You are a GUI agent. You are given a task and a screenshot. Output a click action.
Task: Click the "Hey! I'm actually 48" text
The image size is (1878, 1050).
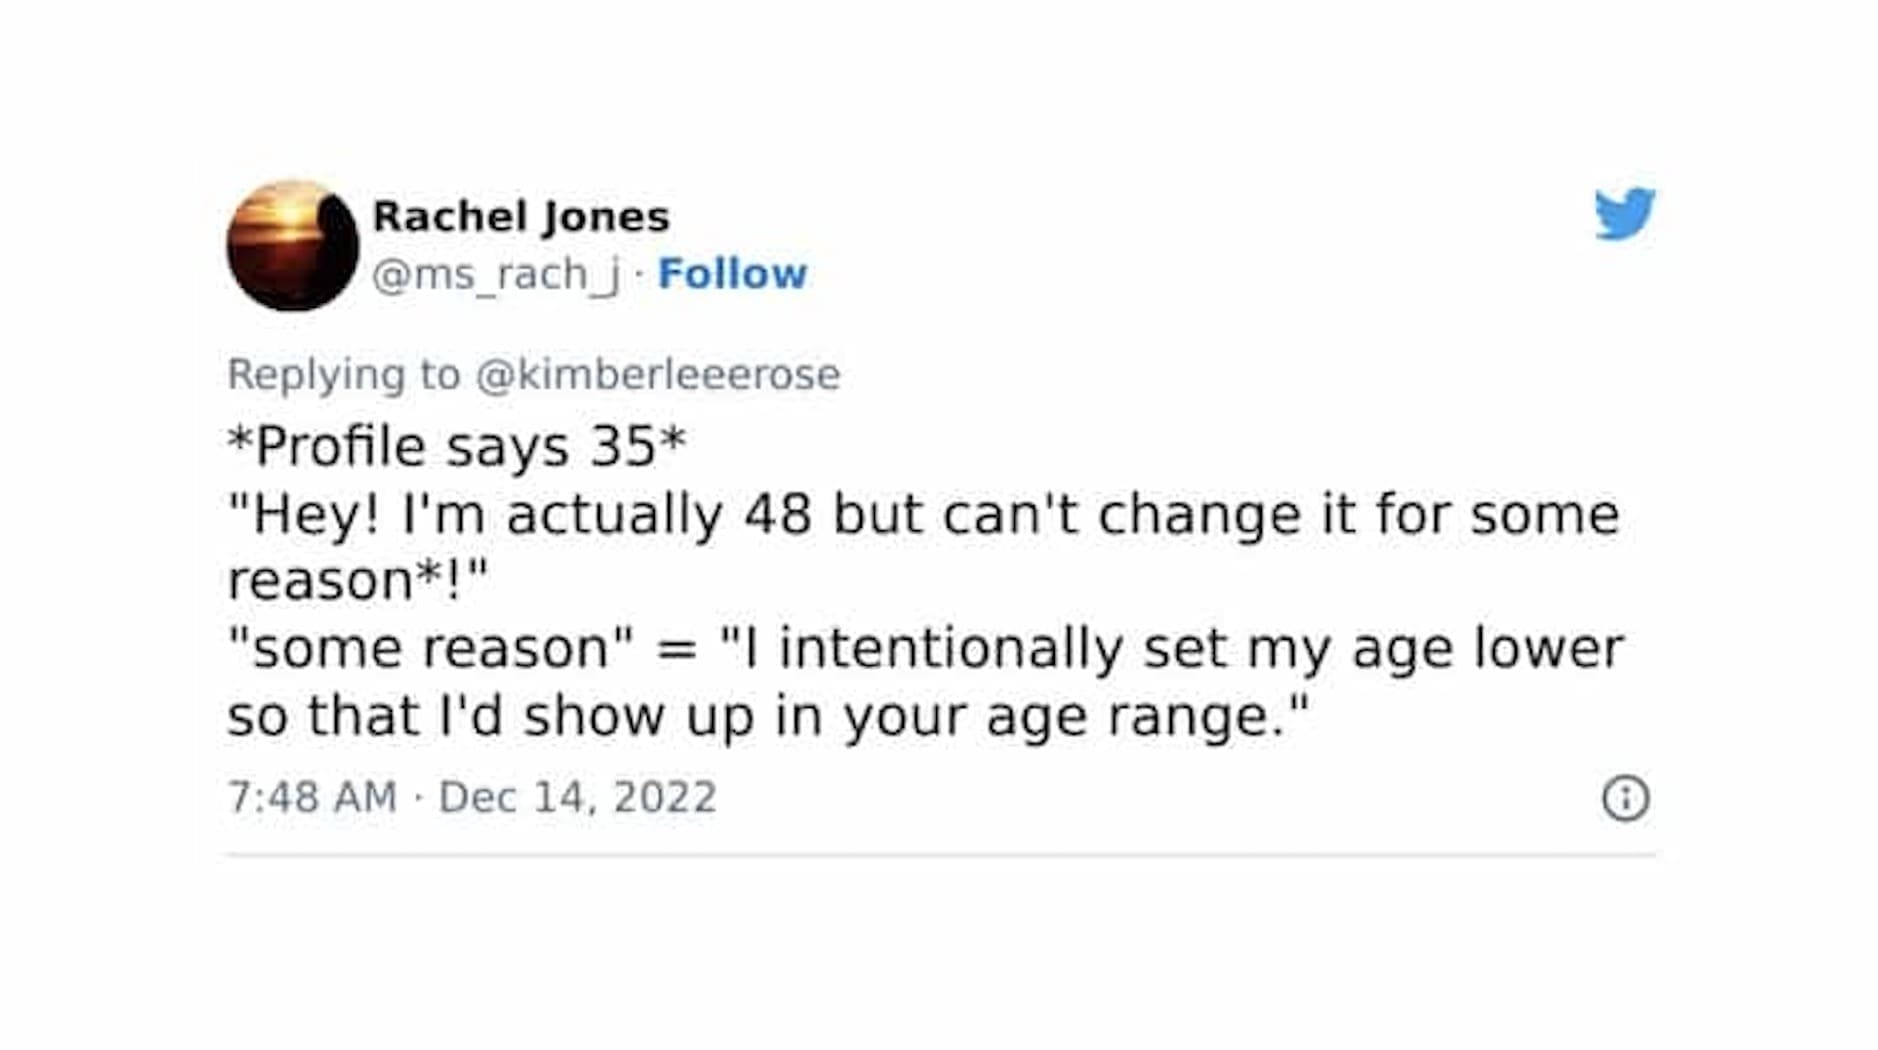520,515
